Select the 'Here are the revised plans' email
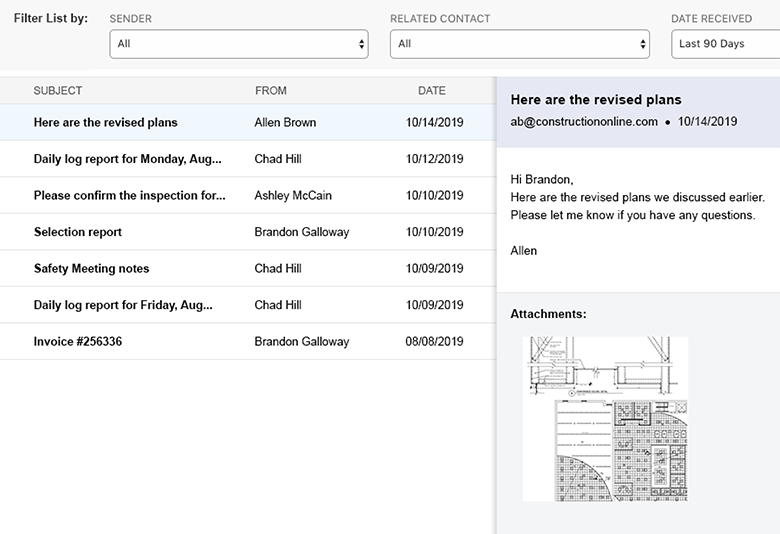 [105, 123]
